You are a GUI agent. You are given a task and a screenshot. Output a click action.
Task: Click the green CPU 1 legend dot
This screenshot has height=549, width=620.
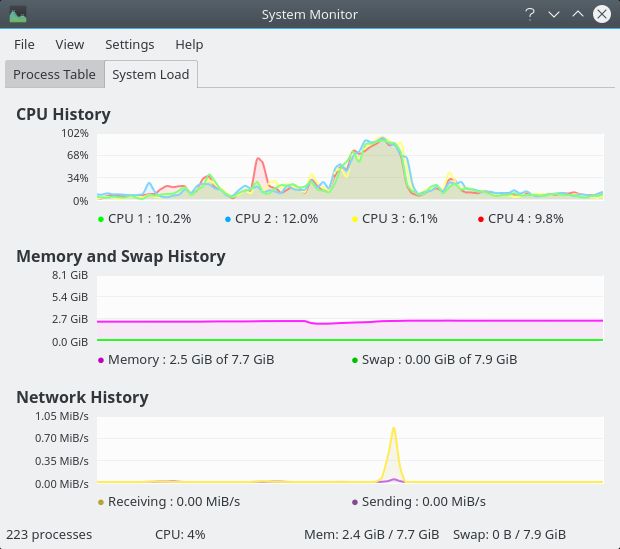[x=101, y=219]
